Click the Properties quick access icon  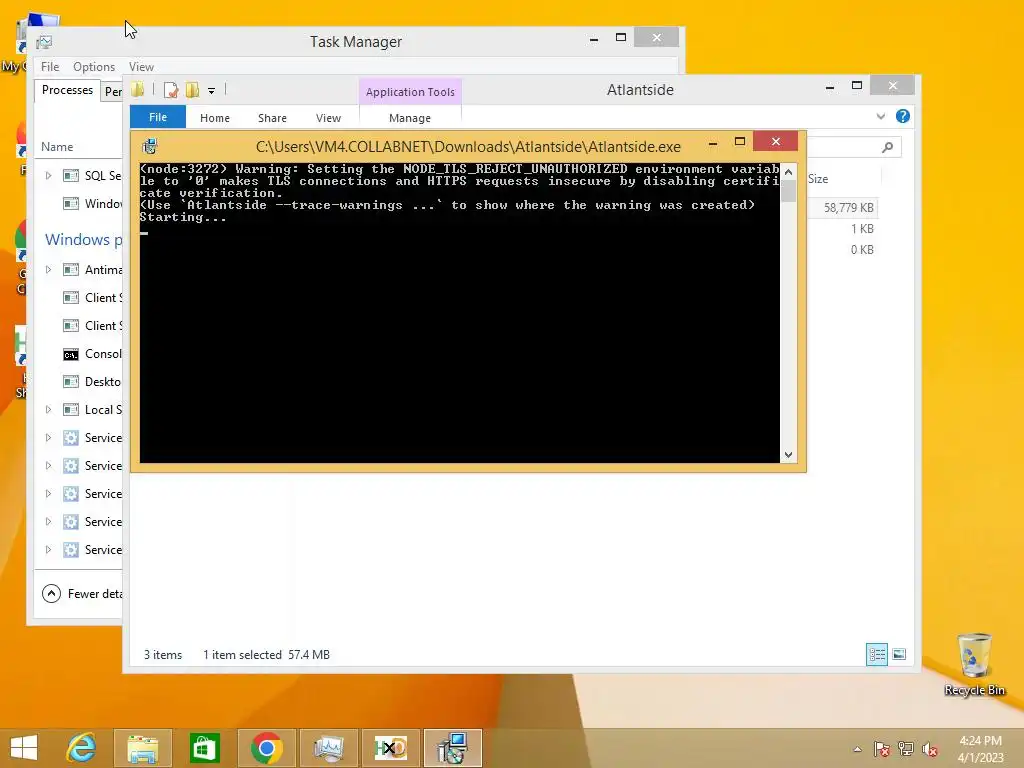[x=171, y=90]
